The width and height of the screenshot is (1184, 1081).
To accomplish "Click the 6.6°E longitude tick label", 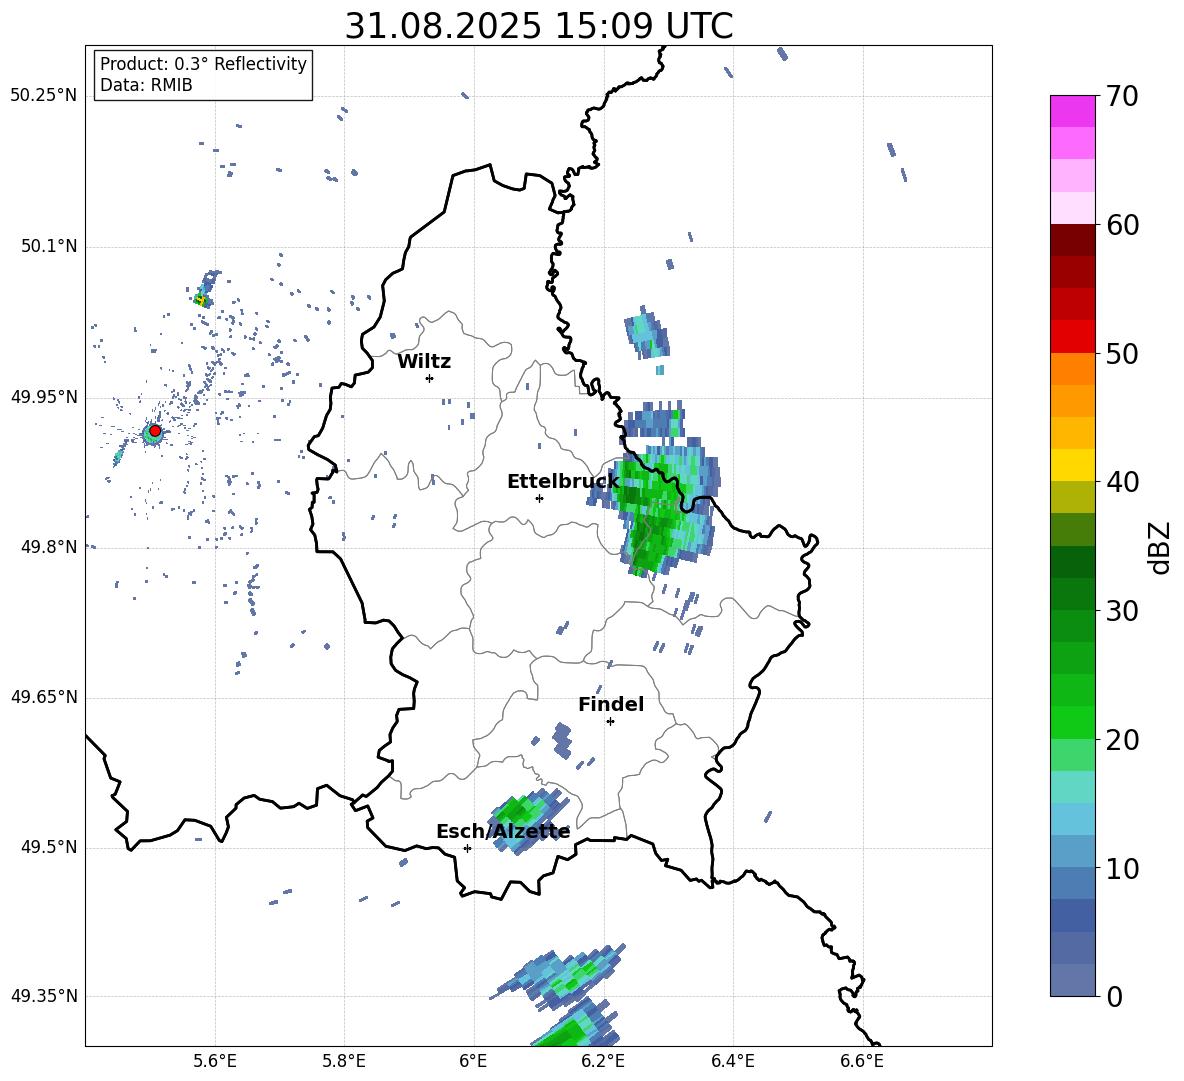I will click(x=862, y=1061).
